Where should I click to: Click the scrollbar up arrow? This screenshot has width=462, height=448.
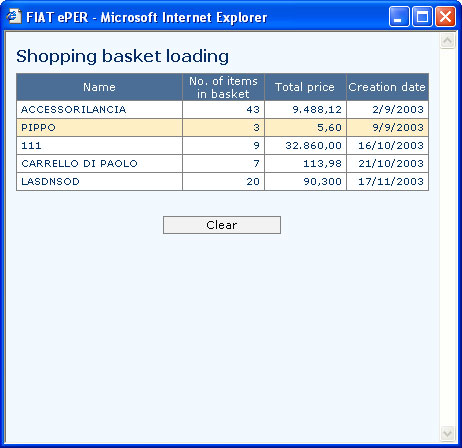tap(447, 41)
